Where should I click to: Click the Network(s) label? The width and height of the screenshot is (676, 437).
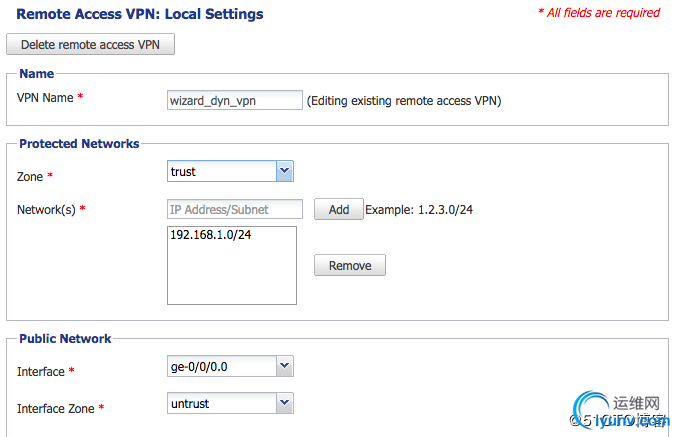tap(46, 209)
